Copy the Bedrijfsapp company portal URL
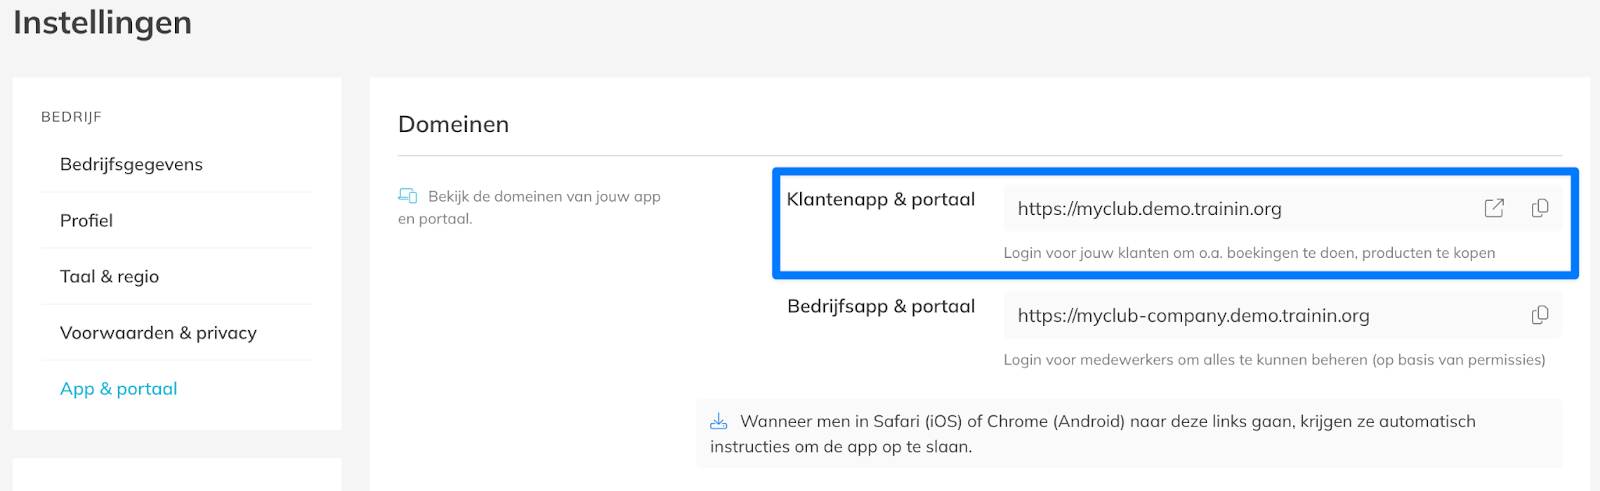 coord(1540,315)
